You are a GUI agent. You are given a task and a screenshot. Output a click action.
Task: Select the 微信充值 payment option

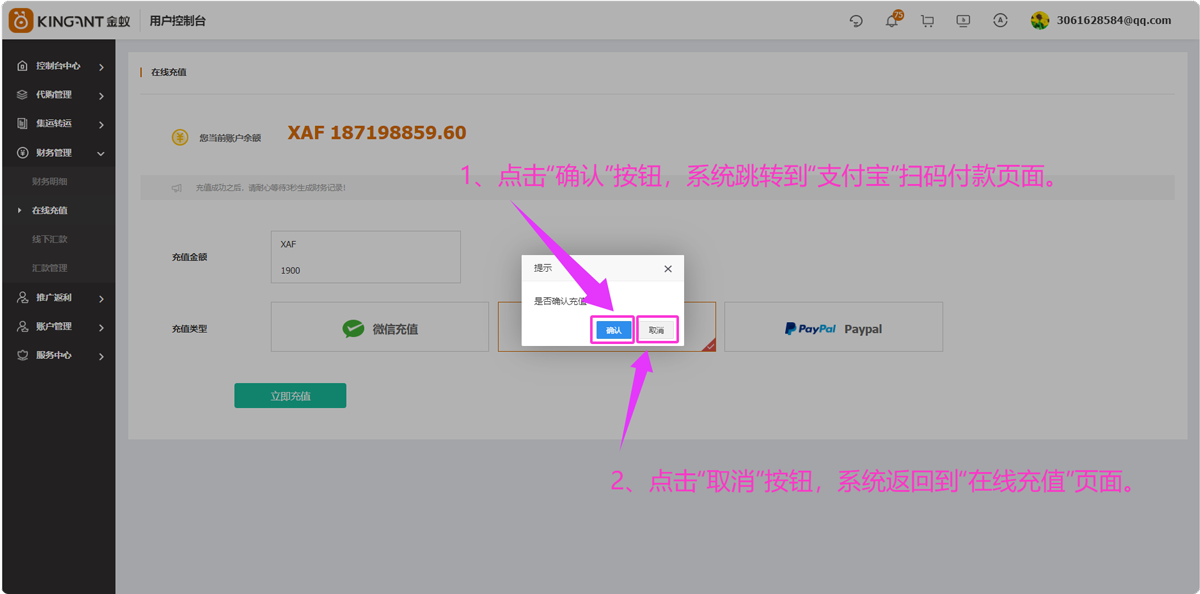[x=380, y=328]
